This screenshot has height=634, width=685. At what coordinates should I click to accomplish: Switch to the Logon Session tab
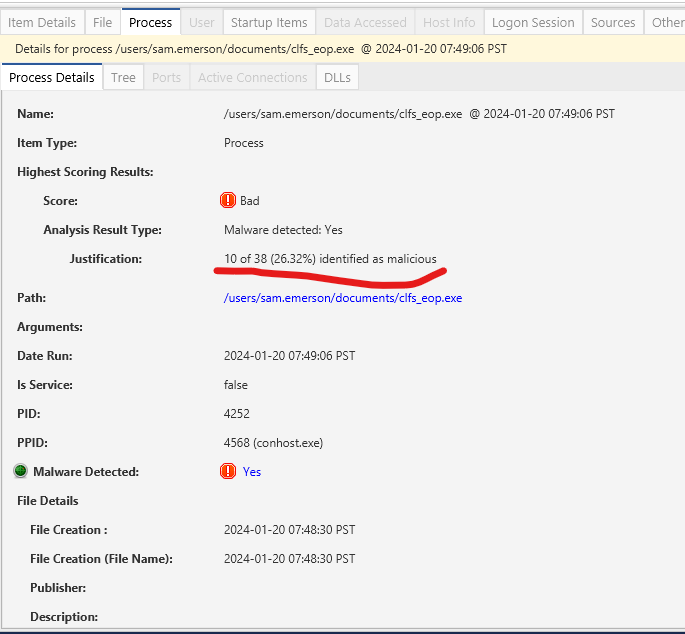click(533, 22)
